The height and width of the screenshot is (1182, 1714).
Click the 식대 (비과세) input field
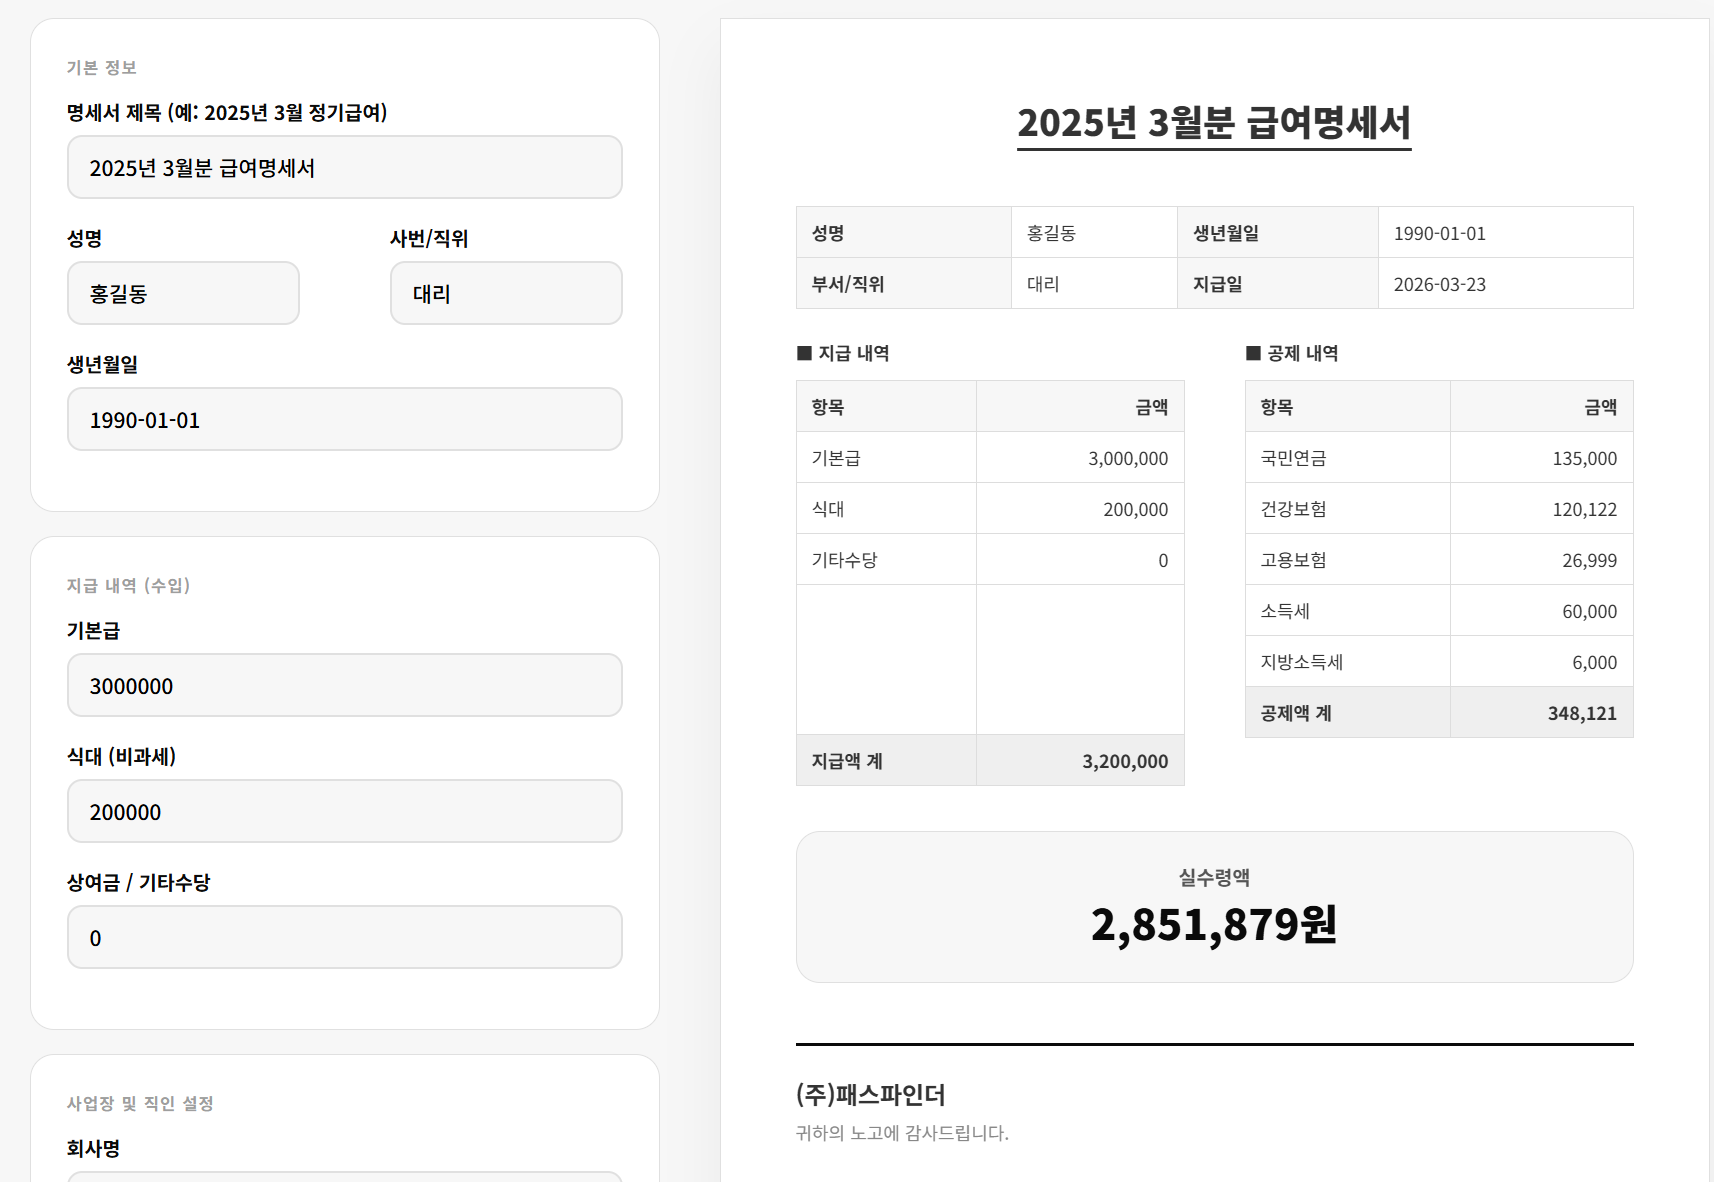344,812
